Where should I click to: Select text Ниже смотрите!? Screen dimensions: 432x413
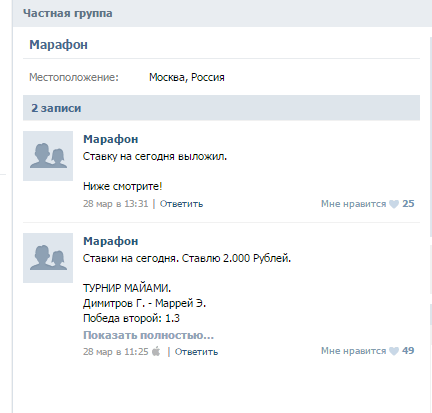tap(122, 186)
